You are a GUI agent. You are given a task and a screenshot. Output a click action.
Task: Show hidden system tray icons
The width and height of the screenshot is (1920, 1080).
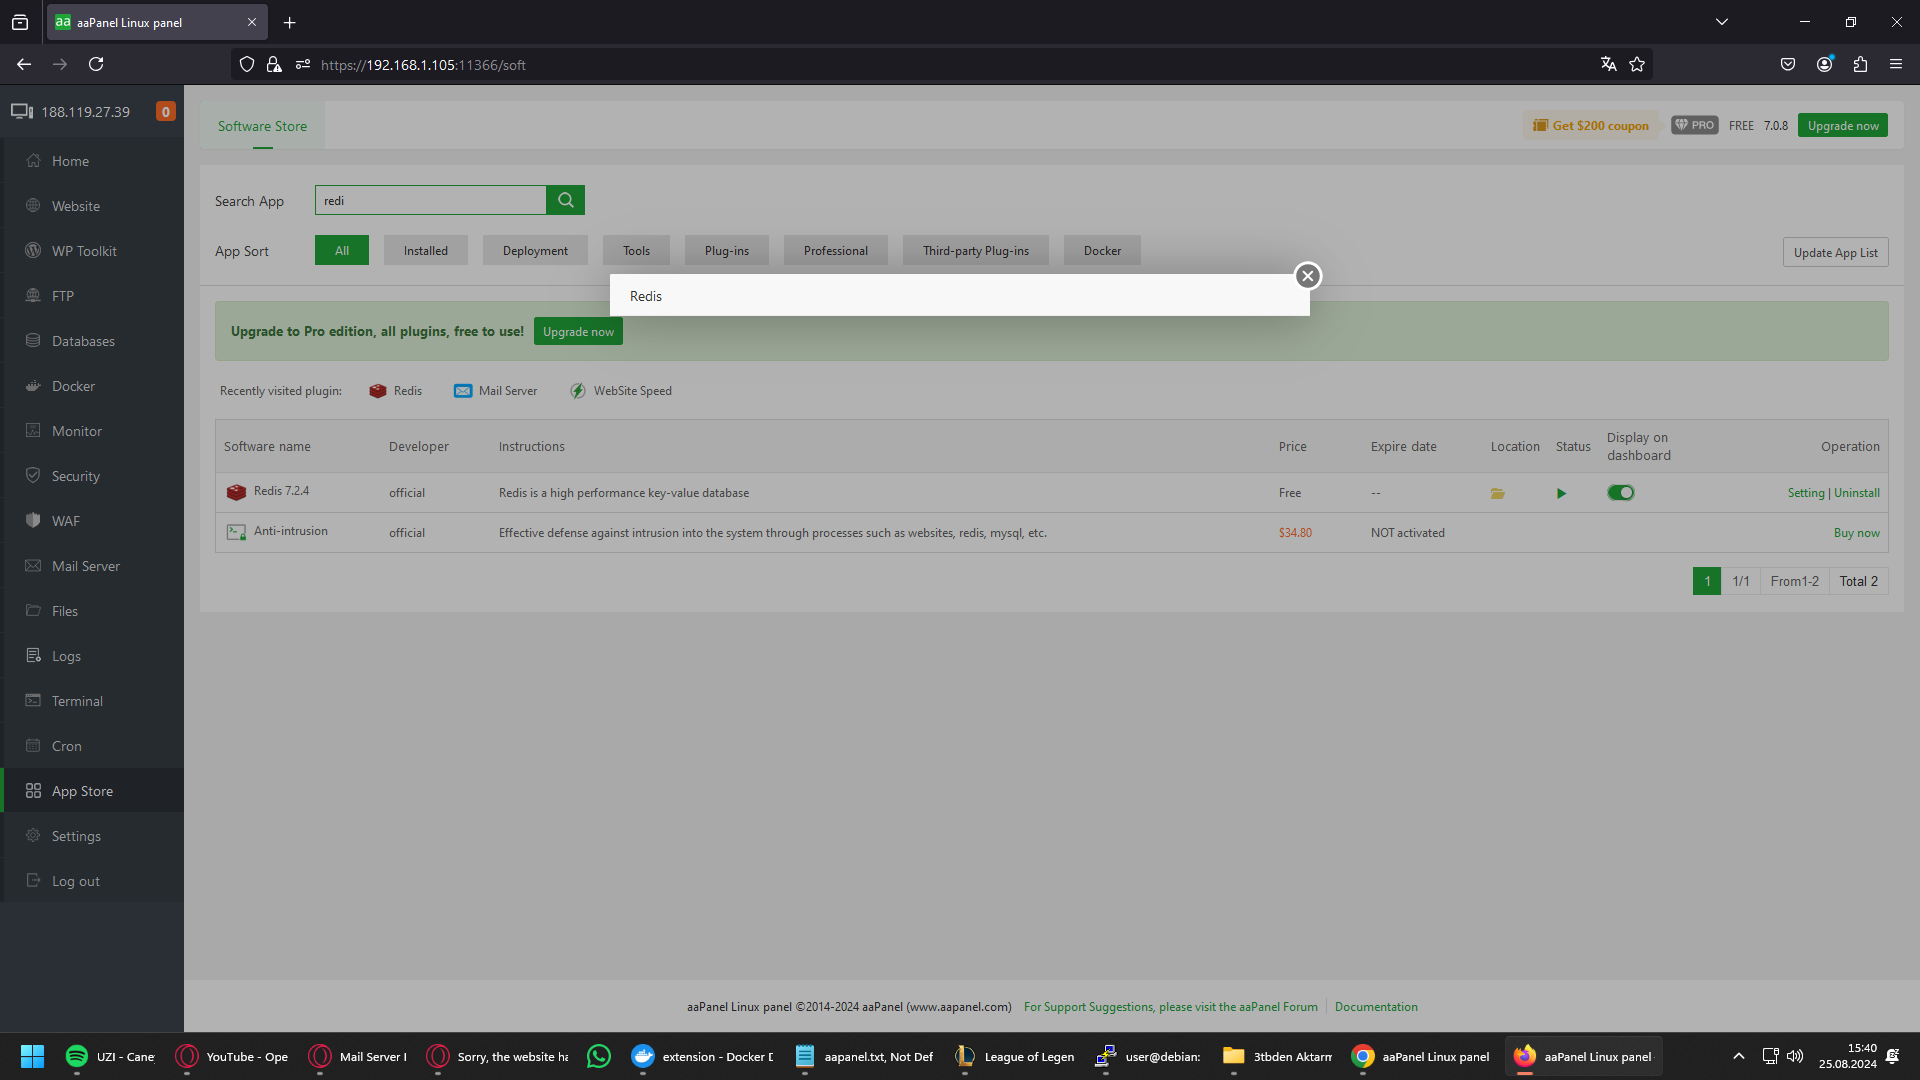pos(1738,1056)
